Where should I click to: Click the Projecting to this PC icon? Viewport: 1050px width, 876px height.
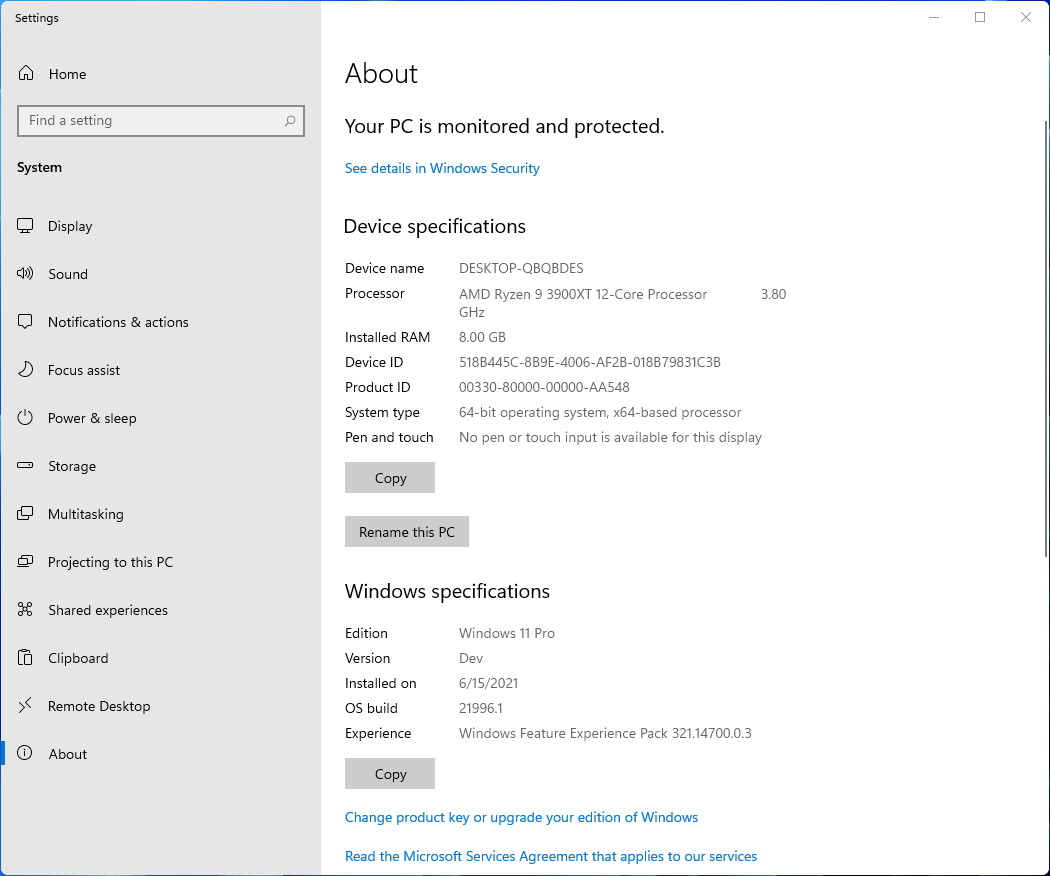point(25,561)
